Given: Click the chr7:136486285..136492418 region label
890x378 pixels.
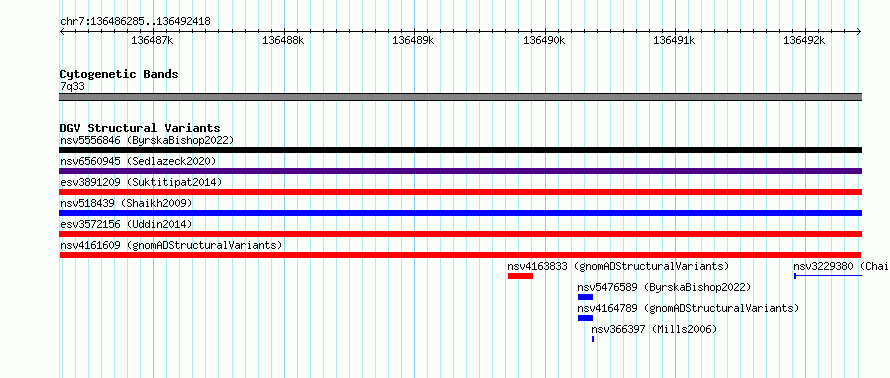Looking at the screenshot, I should 135,22.
